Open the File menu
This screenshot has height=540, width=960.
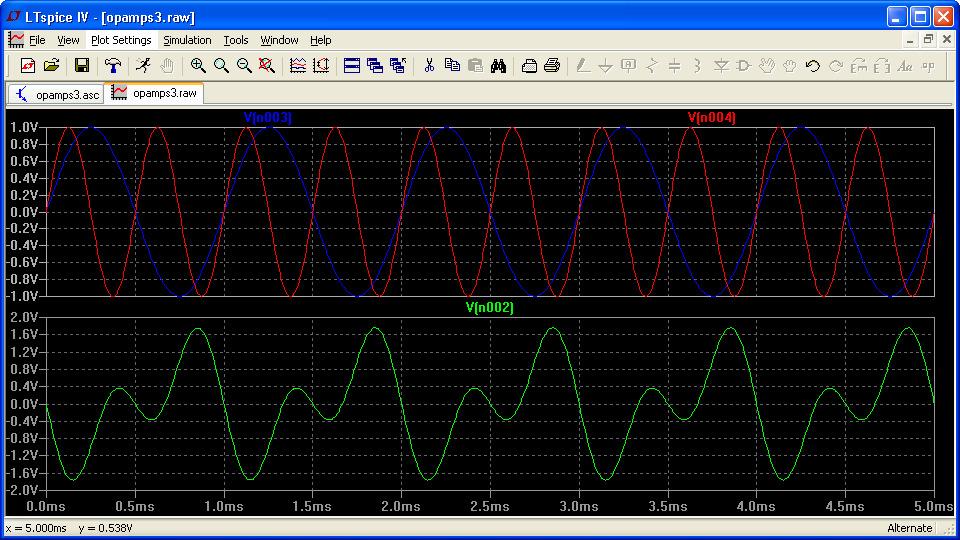pyautogui.click(x=37, y=40)
